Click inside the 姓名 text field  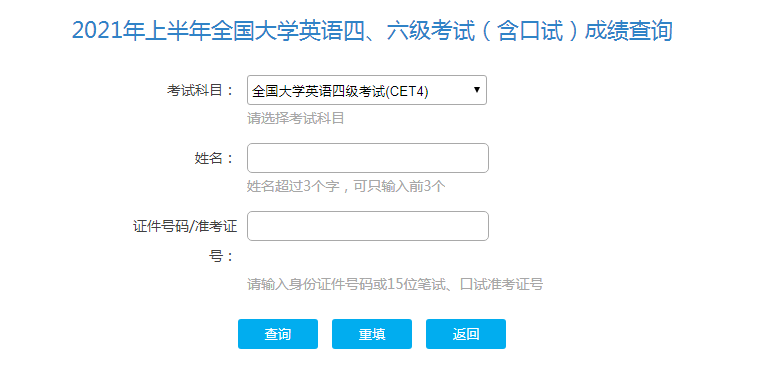(368, 158)
